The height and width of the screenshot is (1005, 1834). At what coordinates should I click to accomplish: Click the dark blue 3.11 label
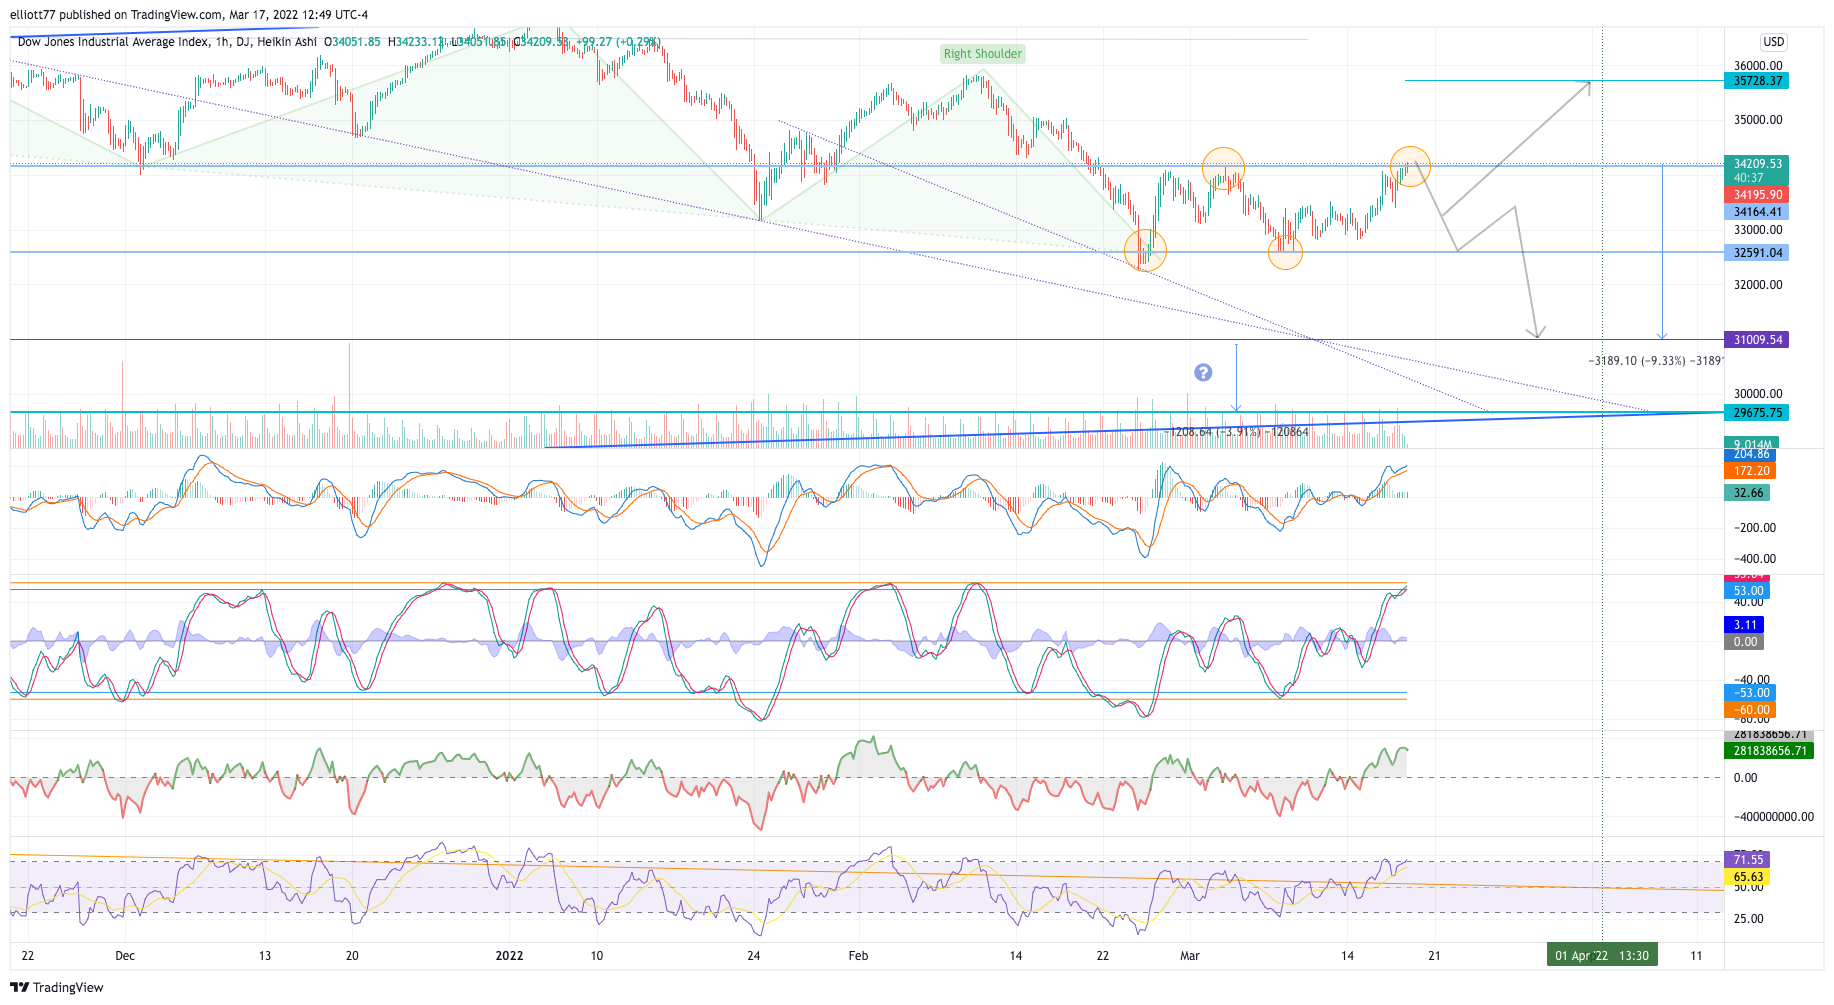[1744, 625]
